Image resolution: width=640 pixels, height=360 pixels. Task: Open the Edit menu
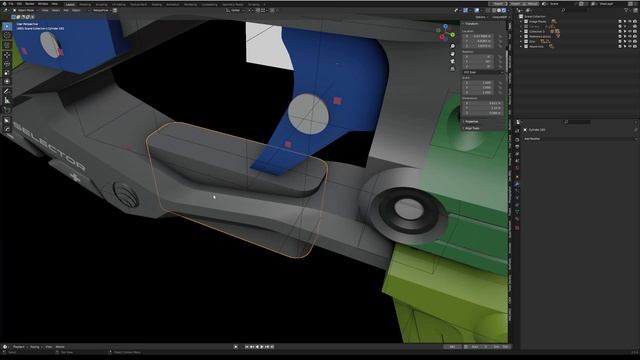(x=19, y=4)
